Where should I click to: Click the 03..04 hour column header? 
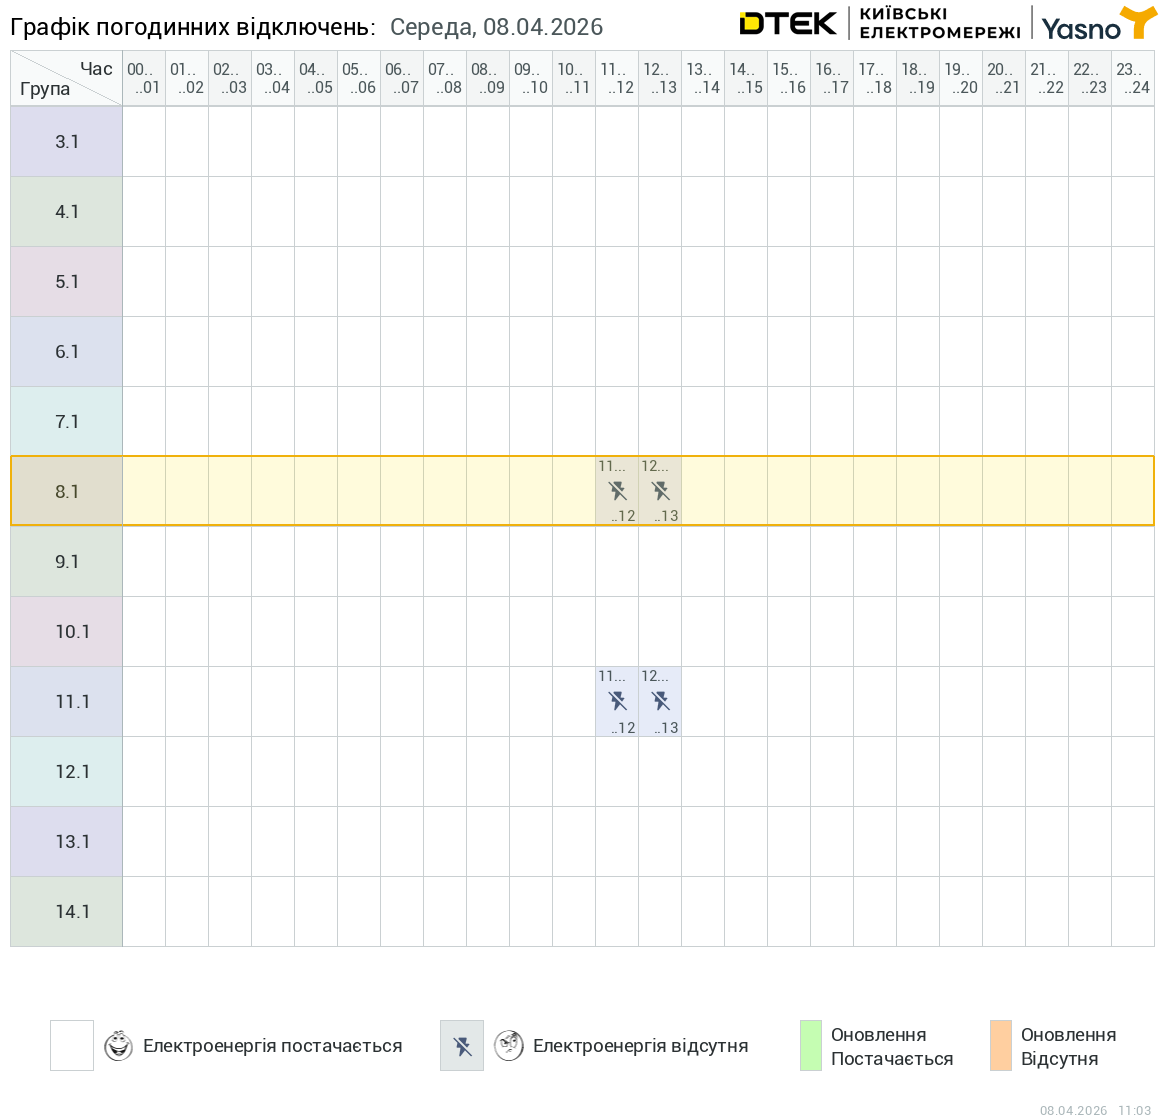point(273,78)
